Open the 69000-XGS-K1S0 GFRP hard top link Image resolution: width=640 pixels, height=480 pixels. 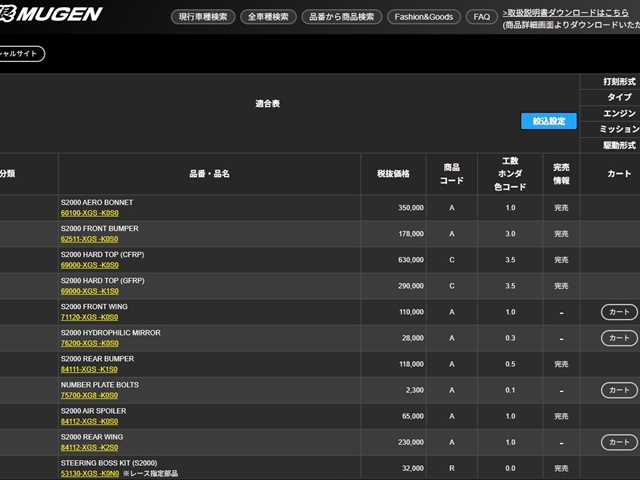point(89,291)
